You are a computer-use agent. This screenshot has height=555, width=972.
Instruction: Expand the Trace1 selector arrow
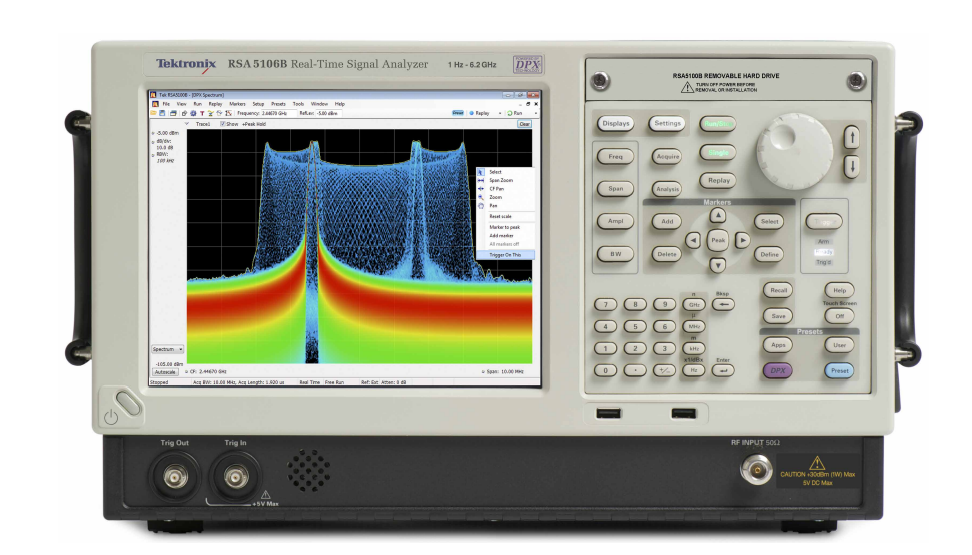click(x=187, y=124)
